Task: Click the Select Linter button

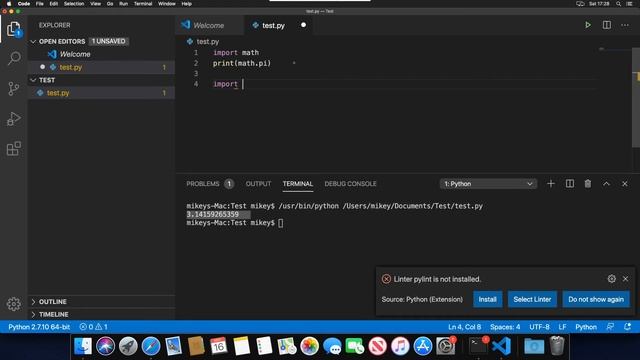Action: (532, 299)
